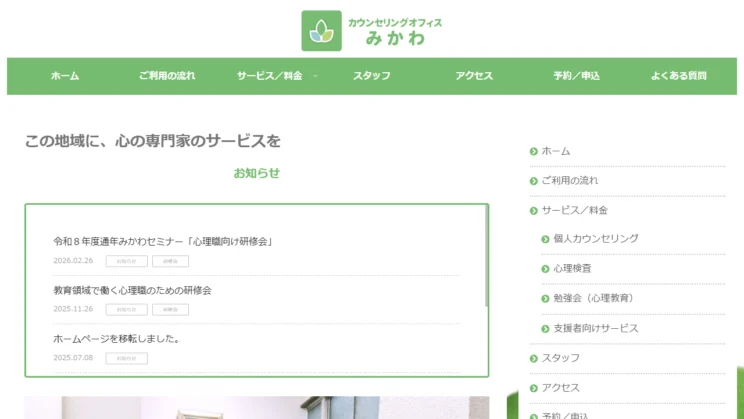Click the arrow icon beside 心理検査
The image size is (744, 419).
[x=545, y=269]
